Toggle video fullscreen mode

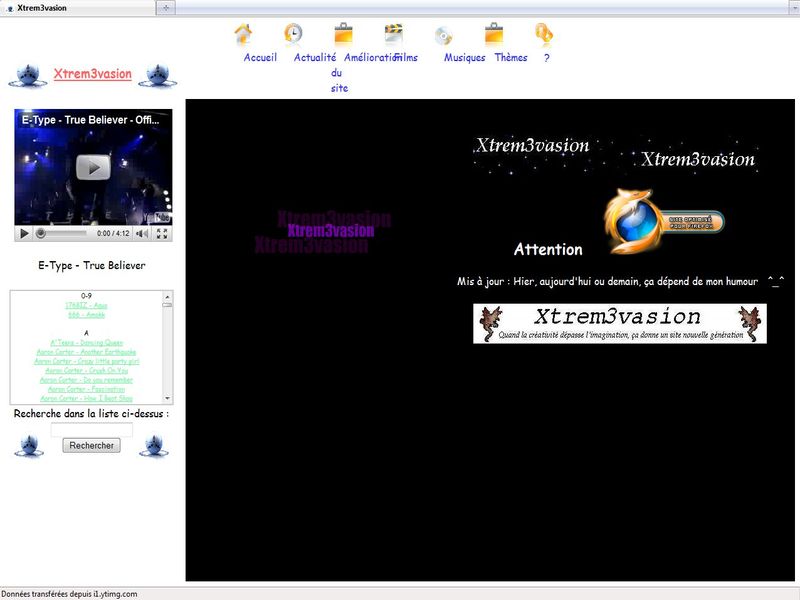tap(162, 233)
